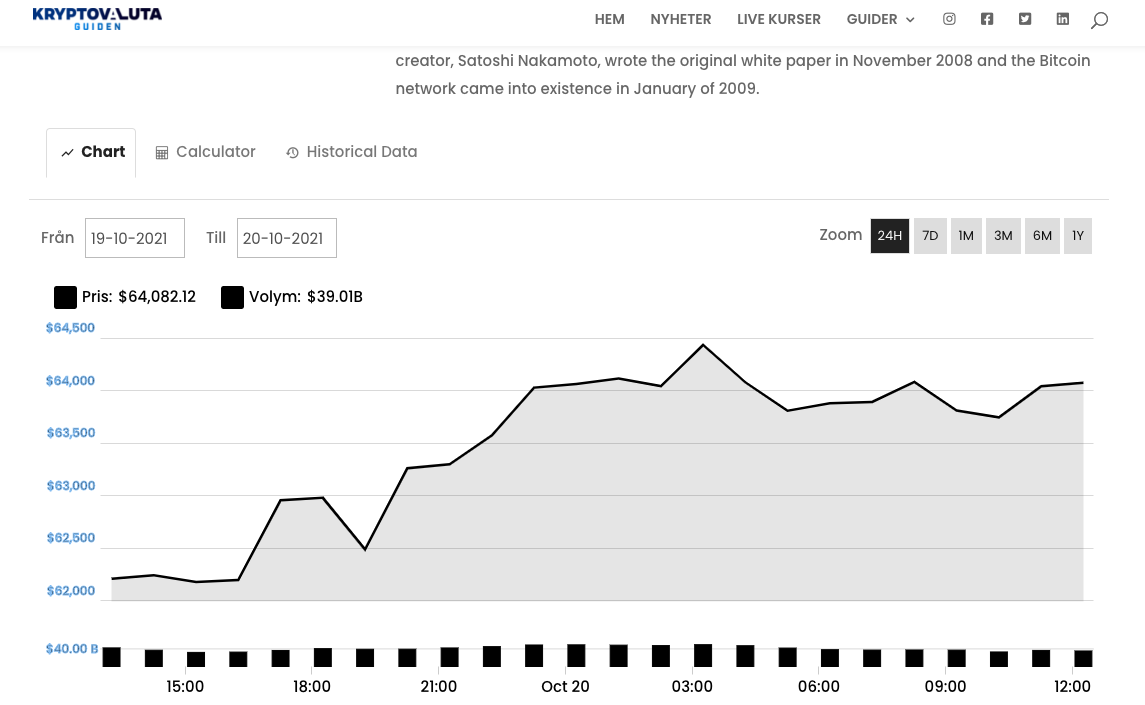1145x705 pixels.
Task: Open the Till date picker field
Action: [x=287, y=238]
